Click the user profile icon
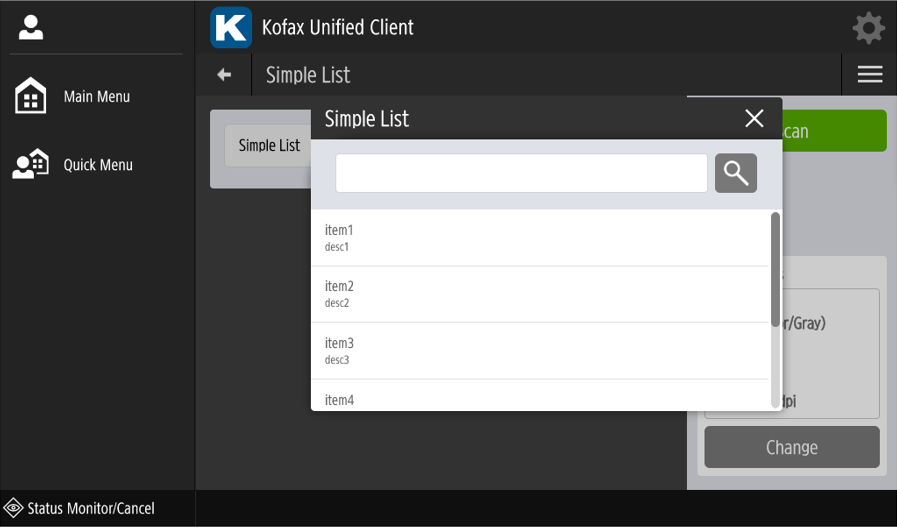 [x=31, y=28]
